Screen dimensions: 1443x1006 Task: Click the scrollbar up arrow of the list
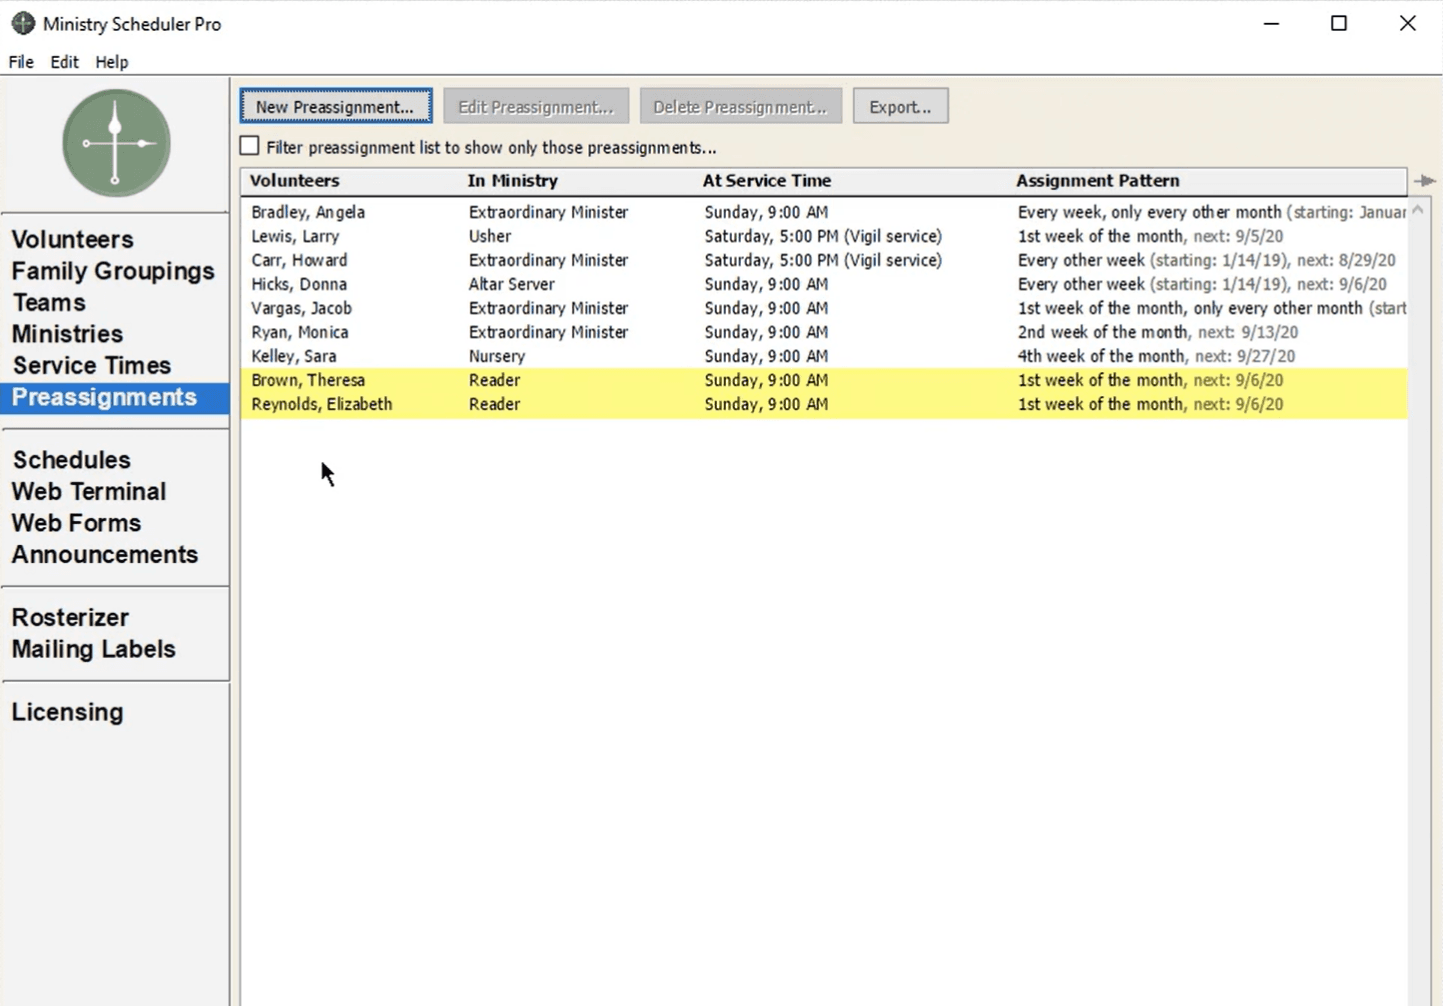(1418, 211)
